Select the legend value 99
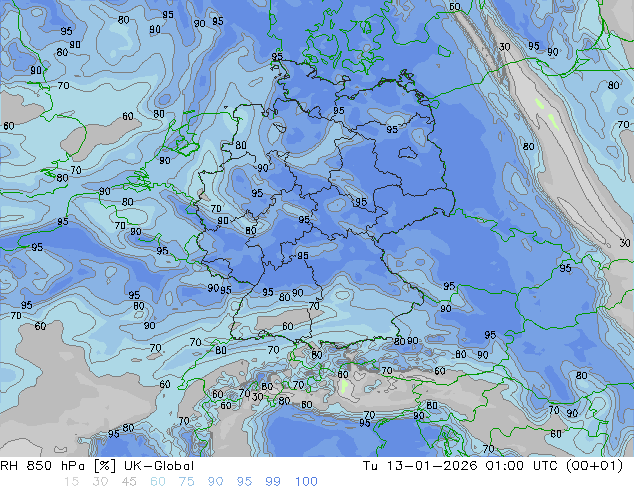 273,482
